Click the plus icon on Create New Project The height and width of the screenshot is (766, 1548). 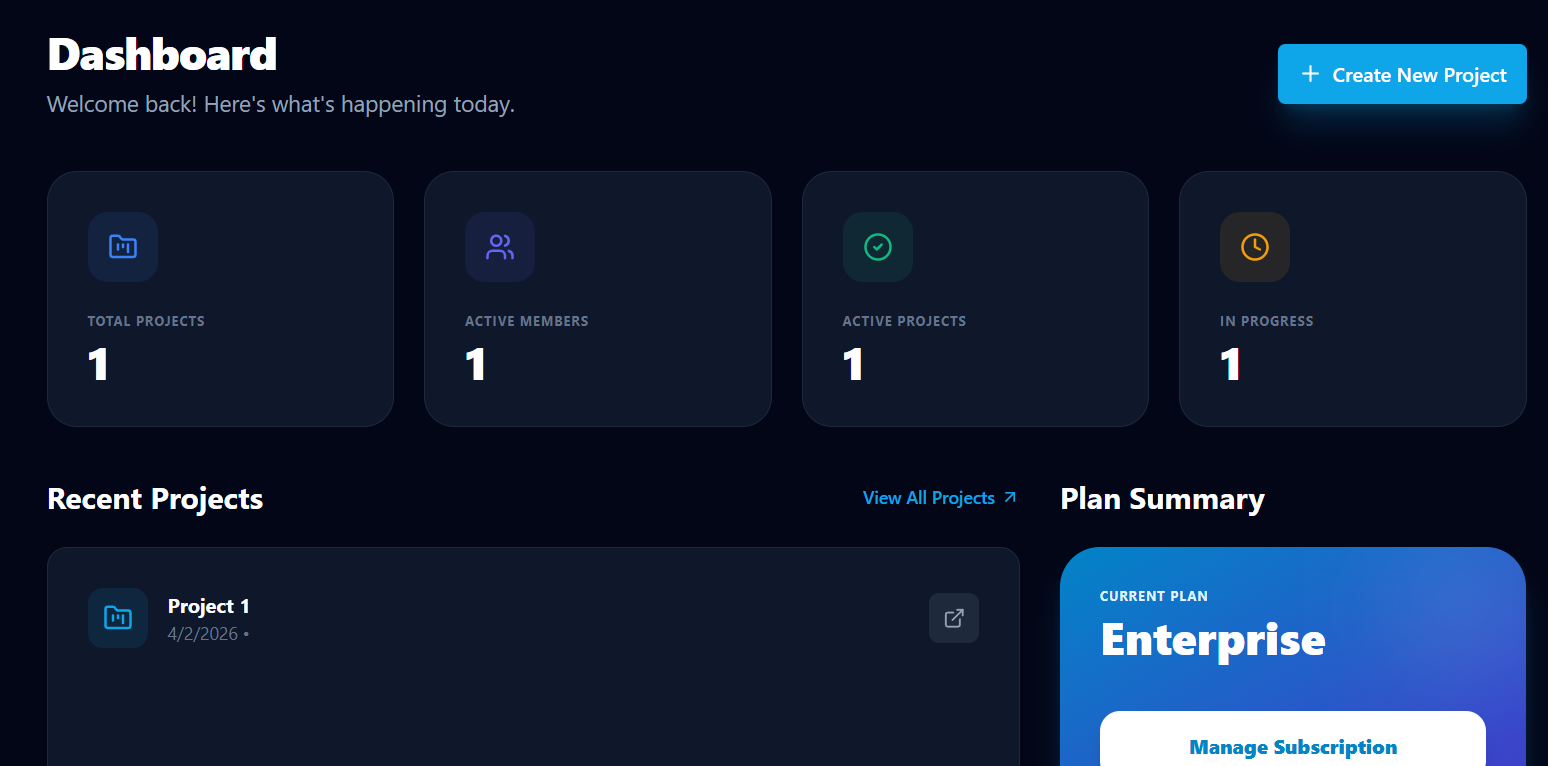(x=1310, y=74)
